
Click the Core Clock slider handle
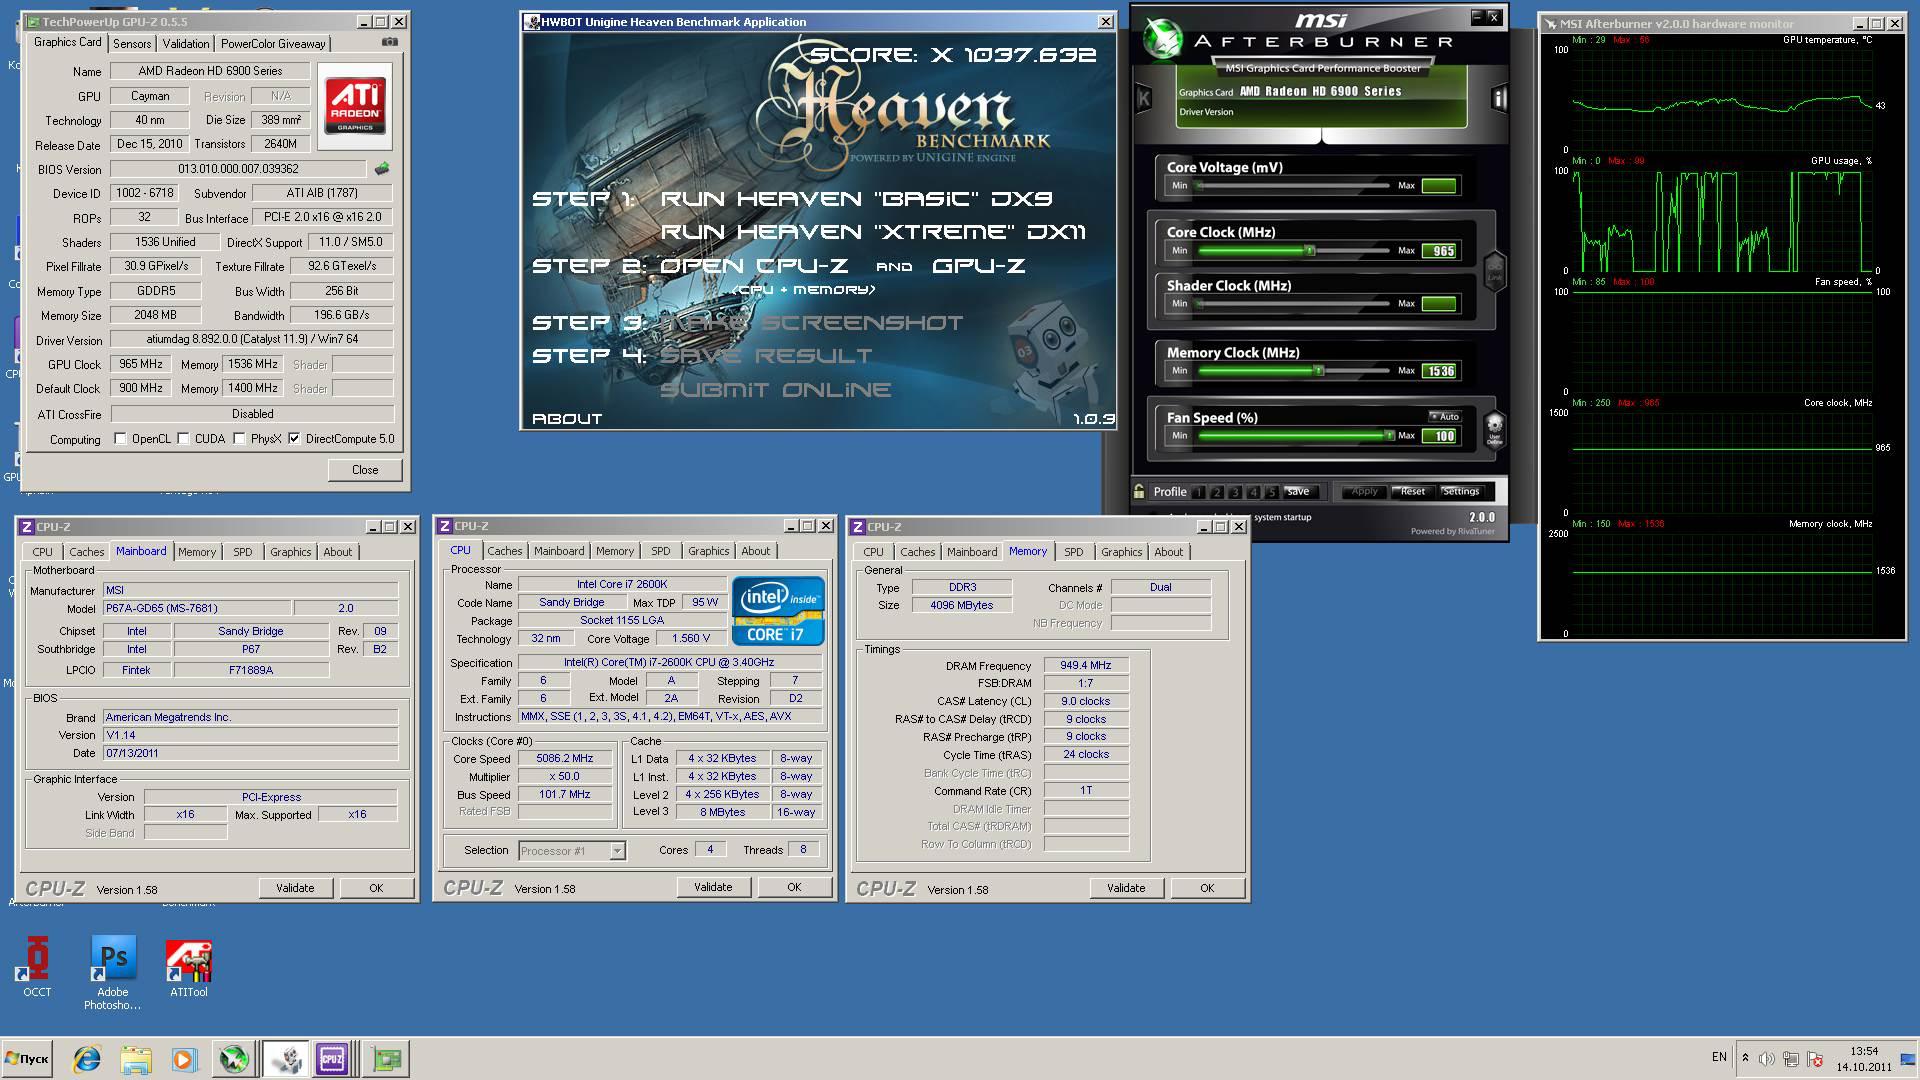[1309, 251]
